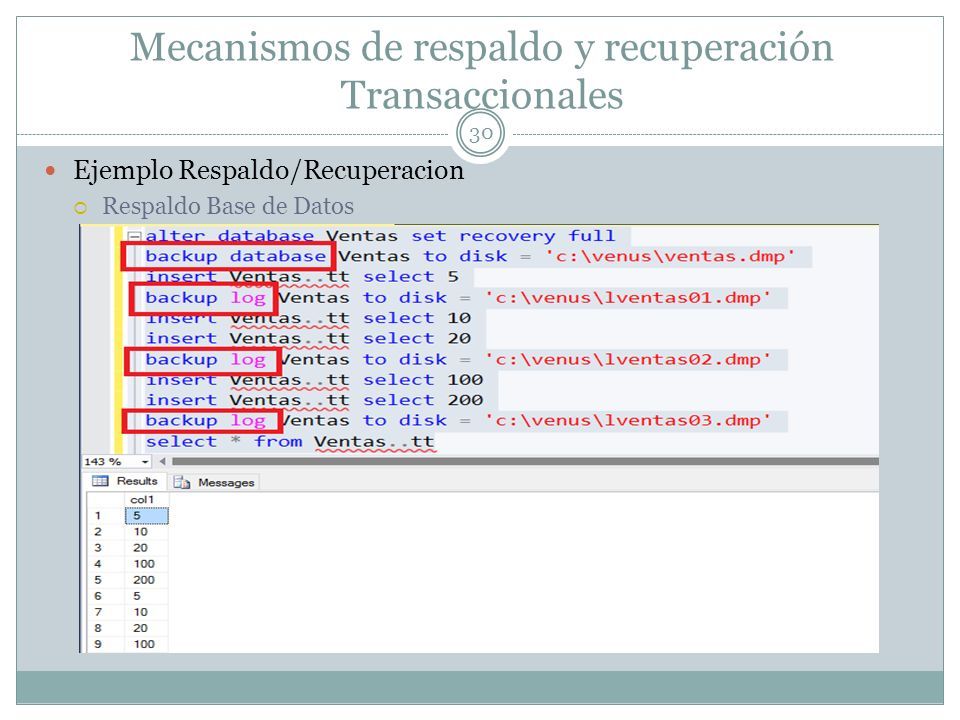Click the Results grid icon
Viewport: 960px width, 720px height.
[x=100, y=481]
